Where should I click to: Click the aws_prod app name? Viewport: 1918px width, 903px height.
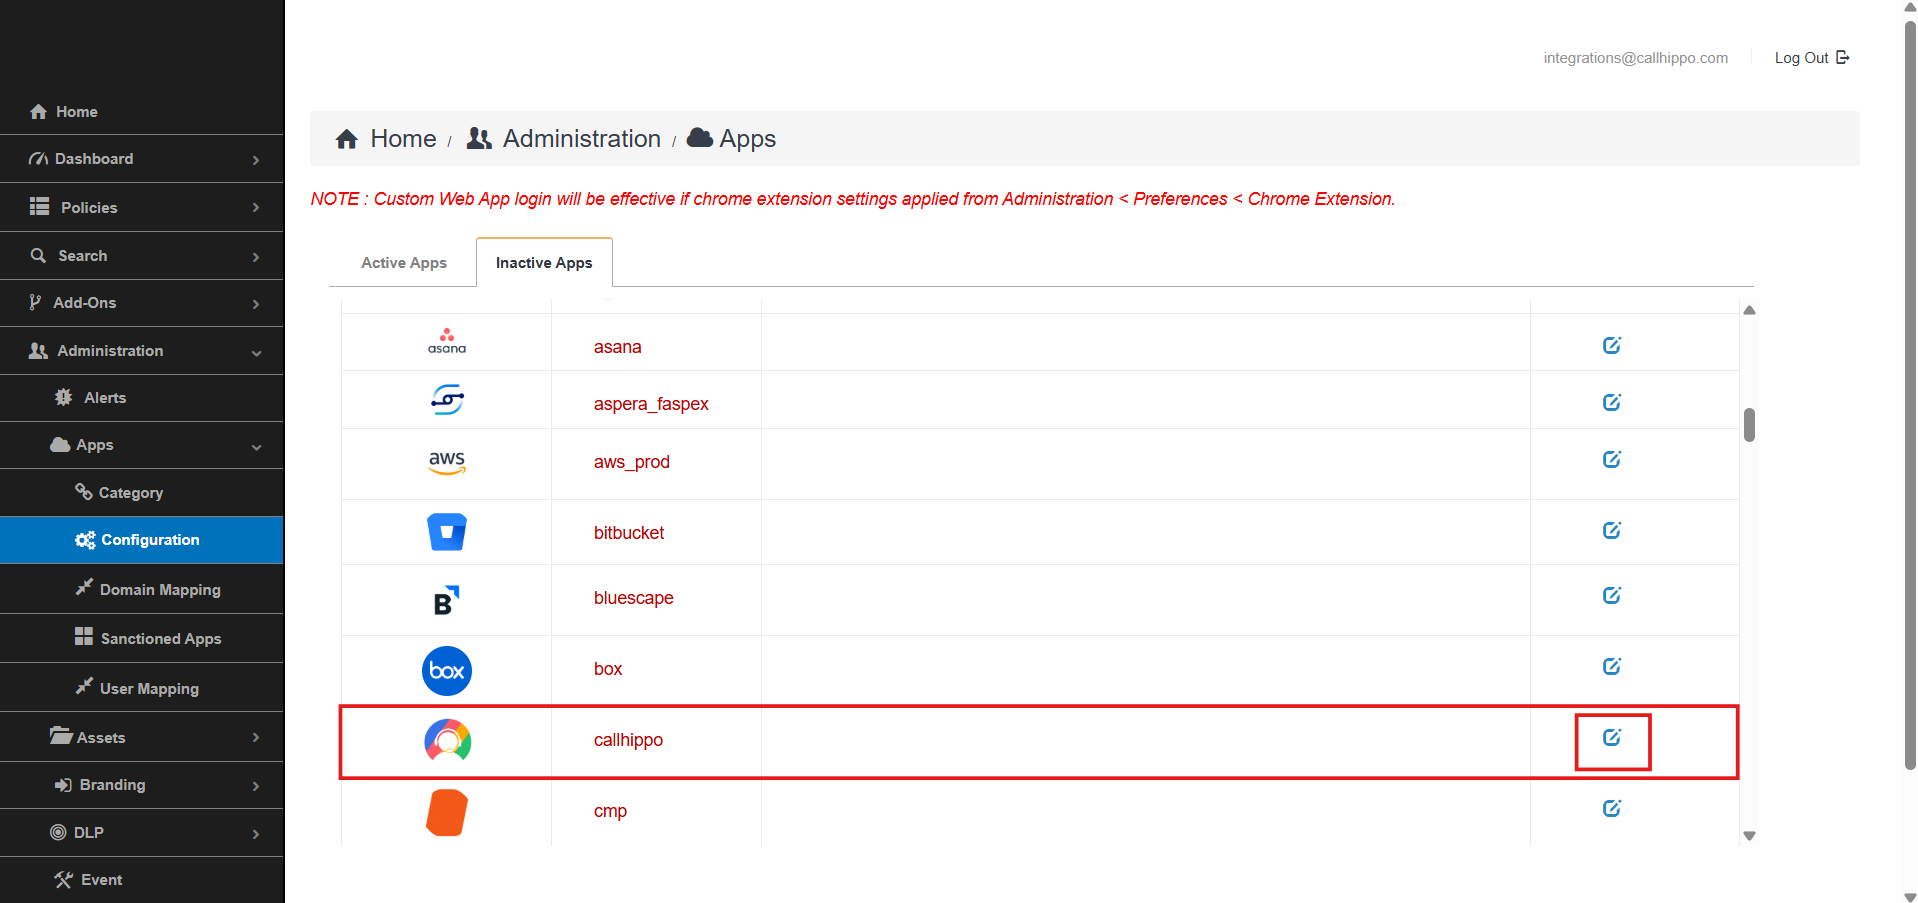pos(632,462)
